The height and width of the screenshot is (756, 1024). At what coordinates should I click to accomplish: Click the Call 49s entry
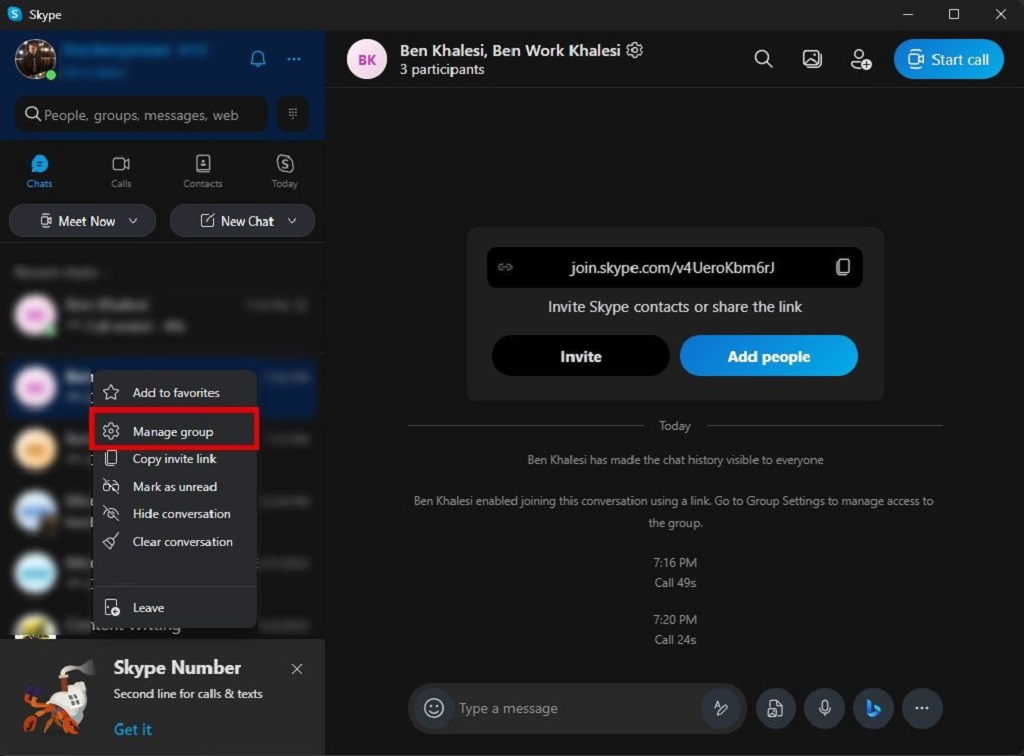[x=675, y=583]
